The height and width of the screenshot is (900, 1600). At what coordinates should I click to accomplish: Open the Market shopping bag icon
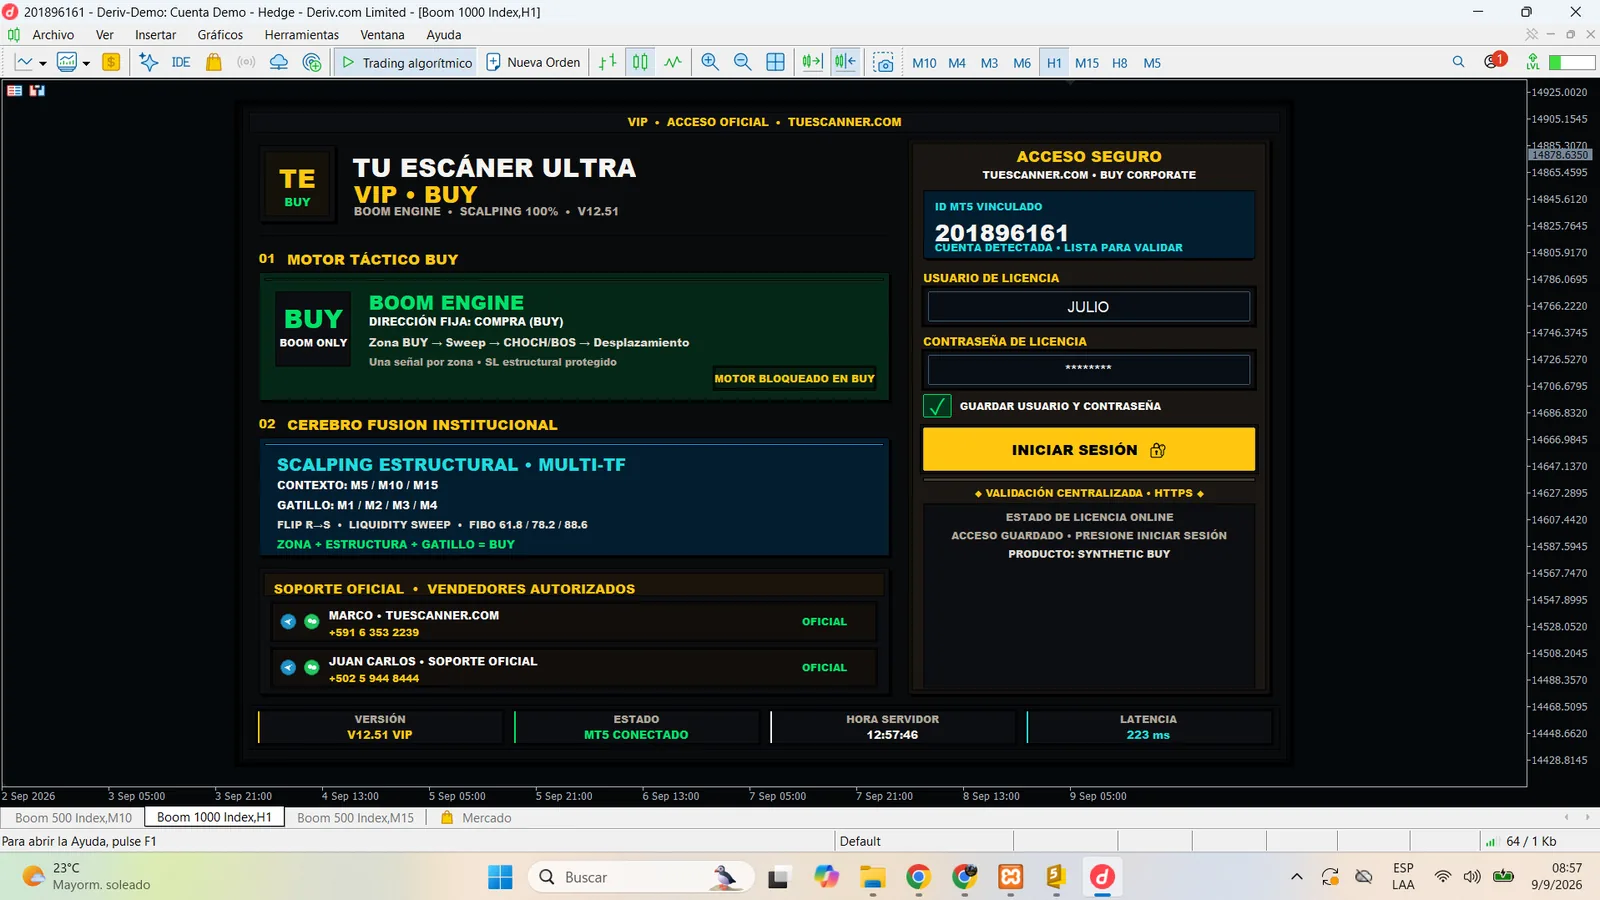click(x=213, y=62)
